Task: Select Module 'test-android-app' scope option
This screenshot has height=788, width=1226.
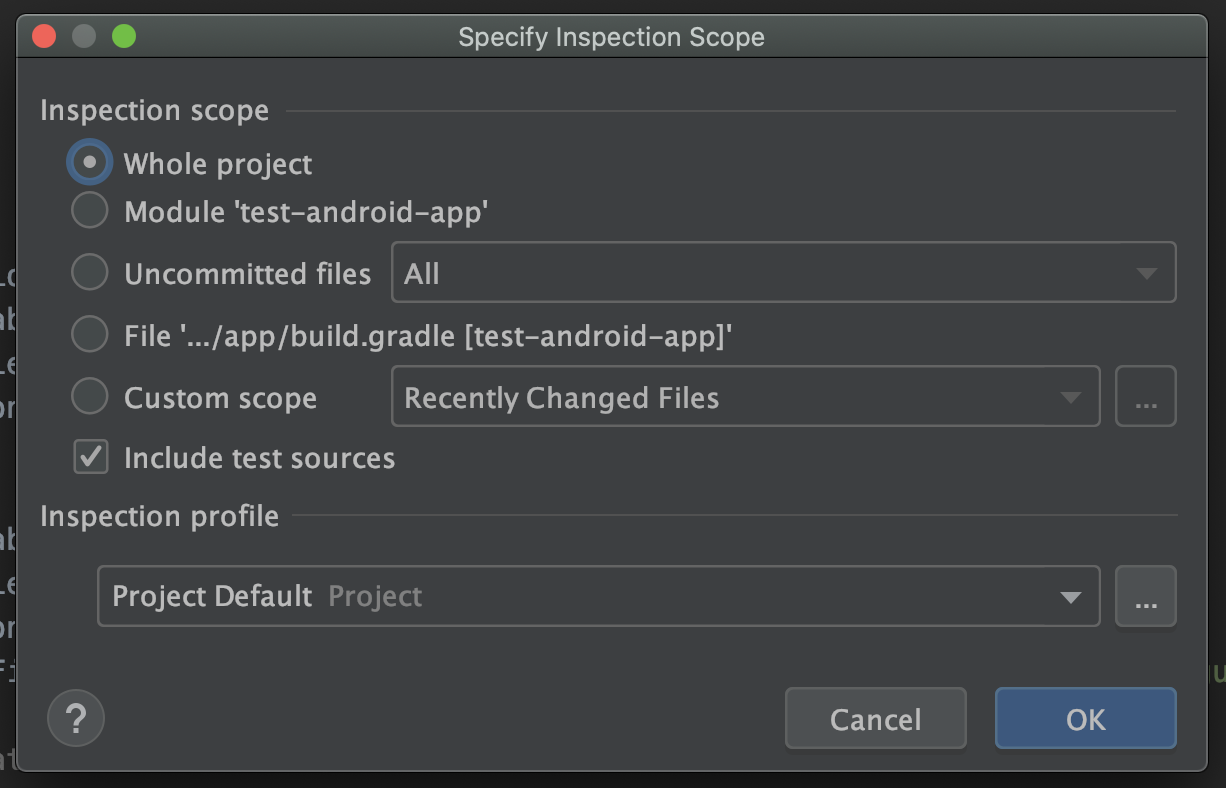Action: pos(90,211)
